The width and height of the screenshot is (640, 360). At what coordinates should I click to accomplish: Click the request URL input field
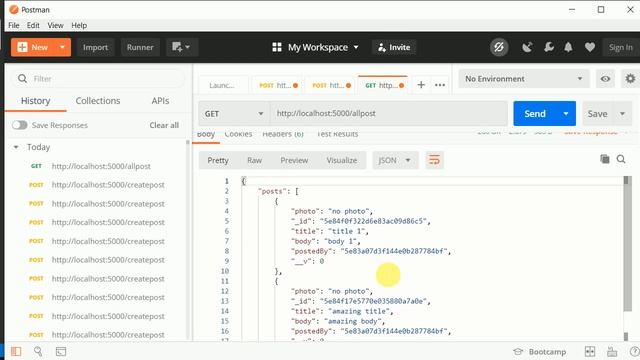(389, 113)
